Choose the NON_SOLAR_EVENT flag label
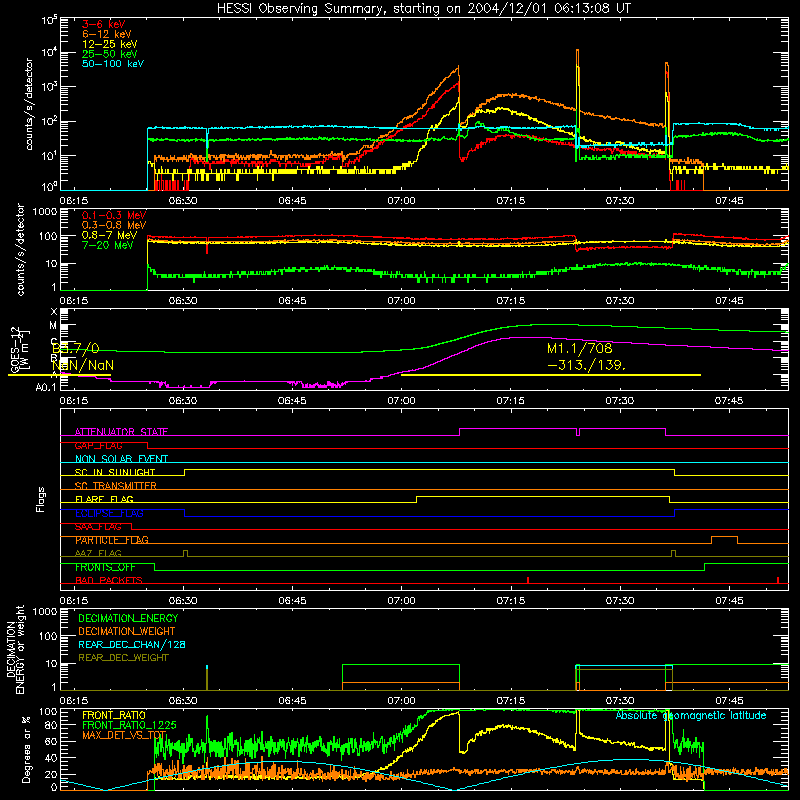This screenshot has width=800, height=800. tap(121, 459)
